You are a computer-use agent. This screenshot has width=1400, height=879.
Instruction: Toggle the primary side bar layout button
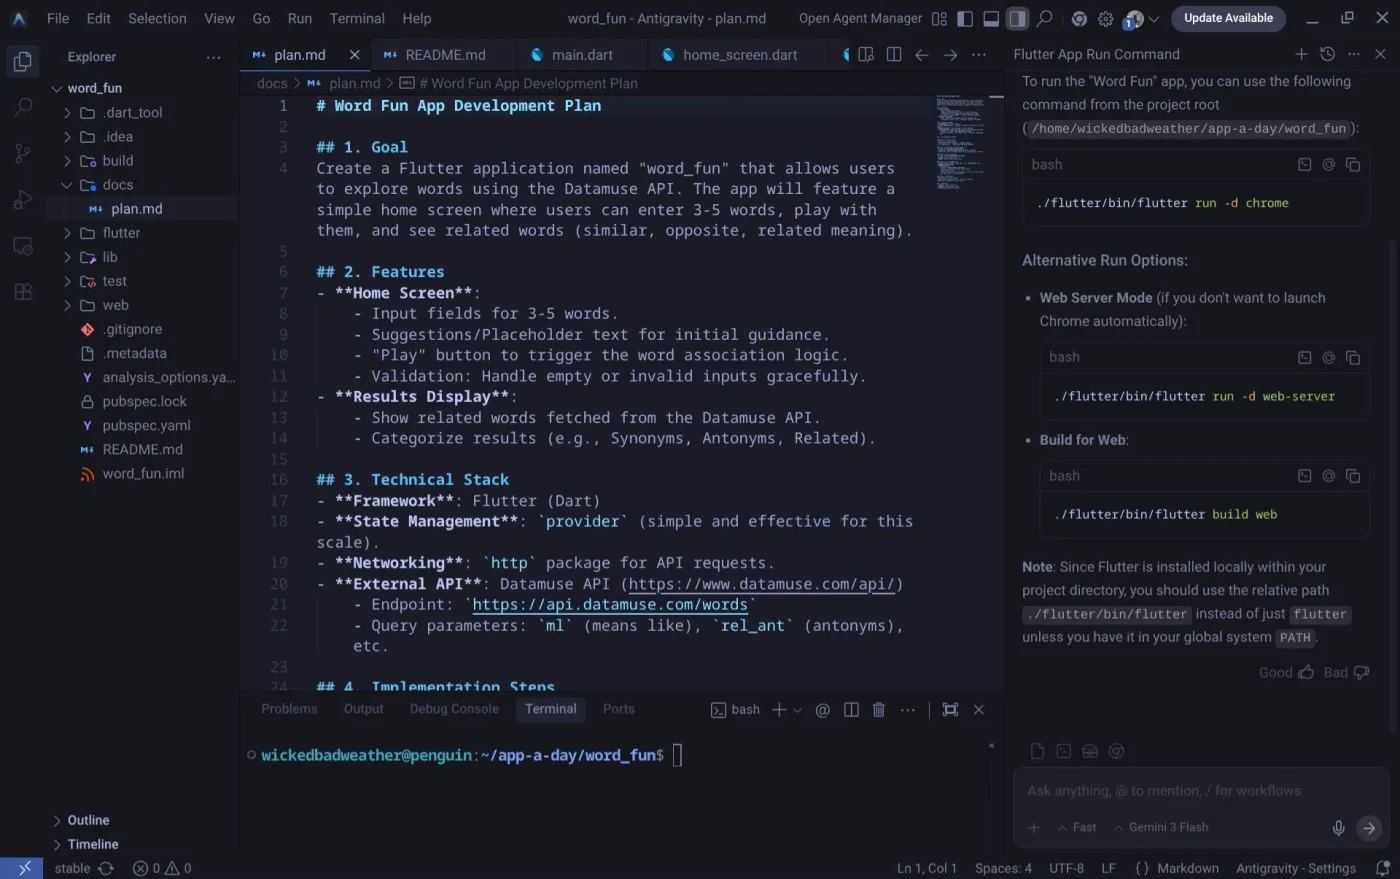[x=965, y=19]
